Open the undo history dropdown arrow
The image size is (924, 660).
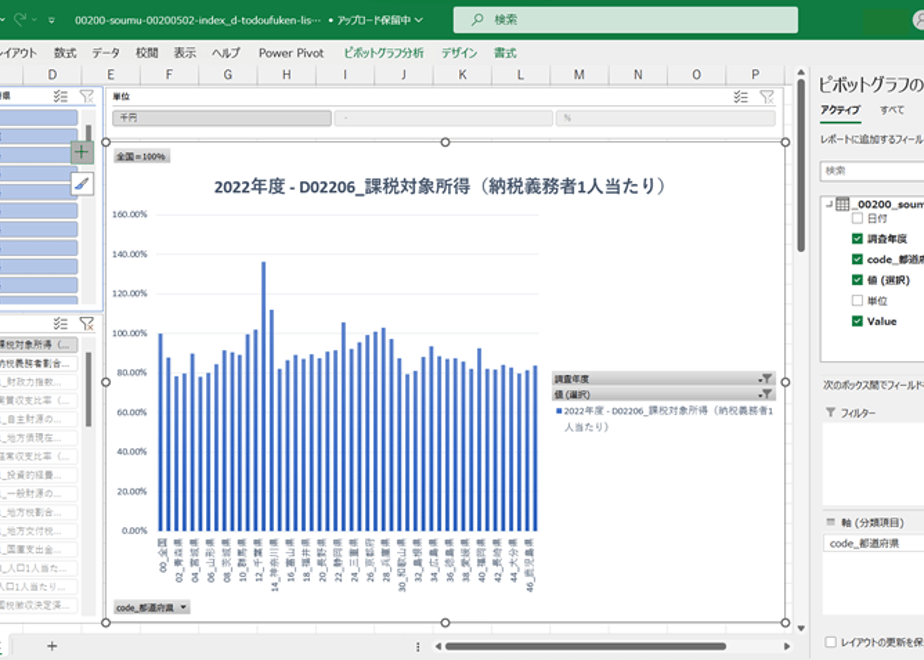pyautogui.click(x=2, y=20)
